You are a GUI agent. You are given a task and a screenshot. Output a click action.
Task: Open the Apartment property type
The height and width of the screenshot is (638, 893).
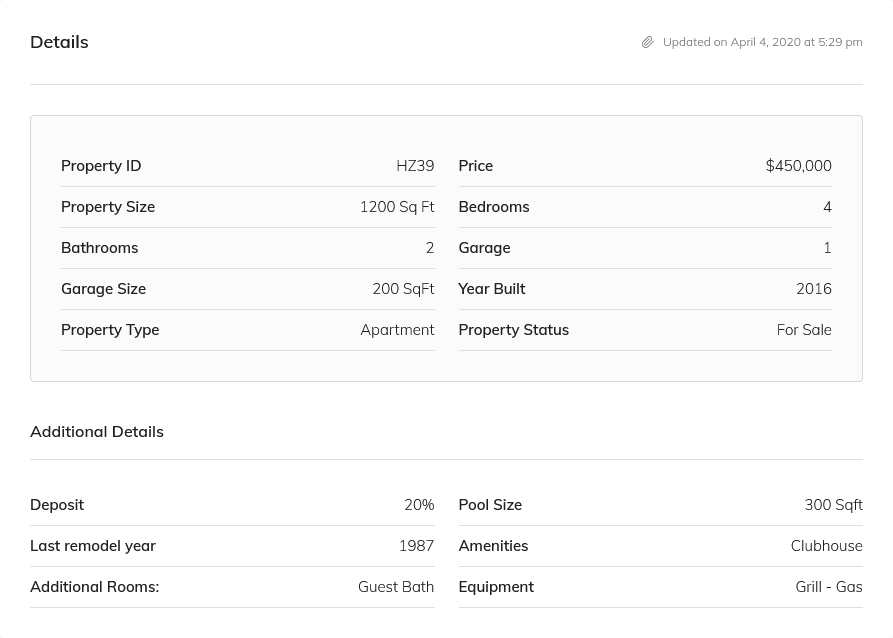[397, 330]
